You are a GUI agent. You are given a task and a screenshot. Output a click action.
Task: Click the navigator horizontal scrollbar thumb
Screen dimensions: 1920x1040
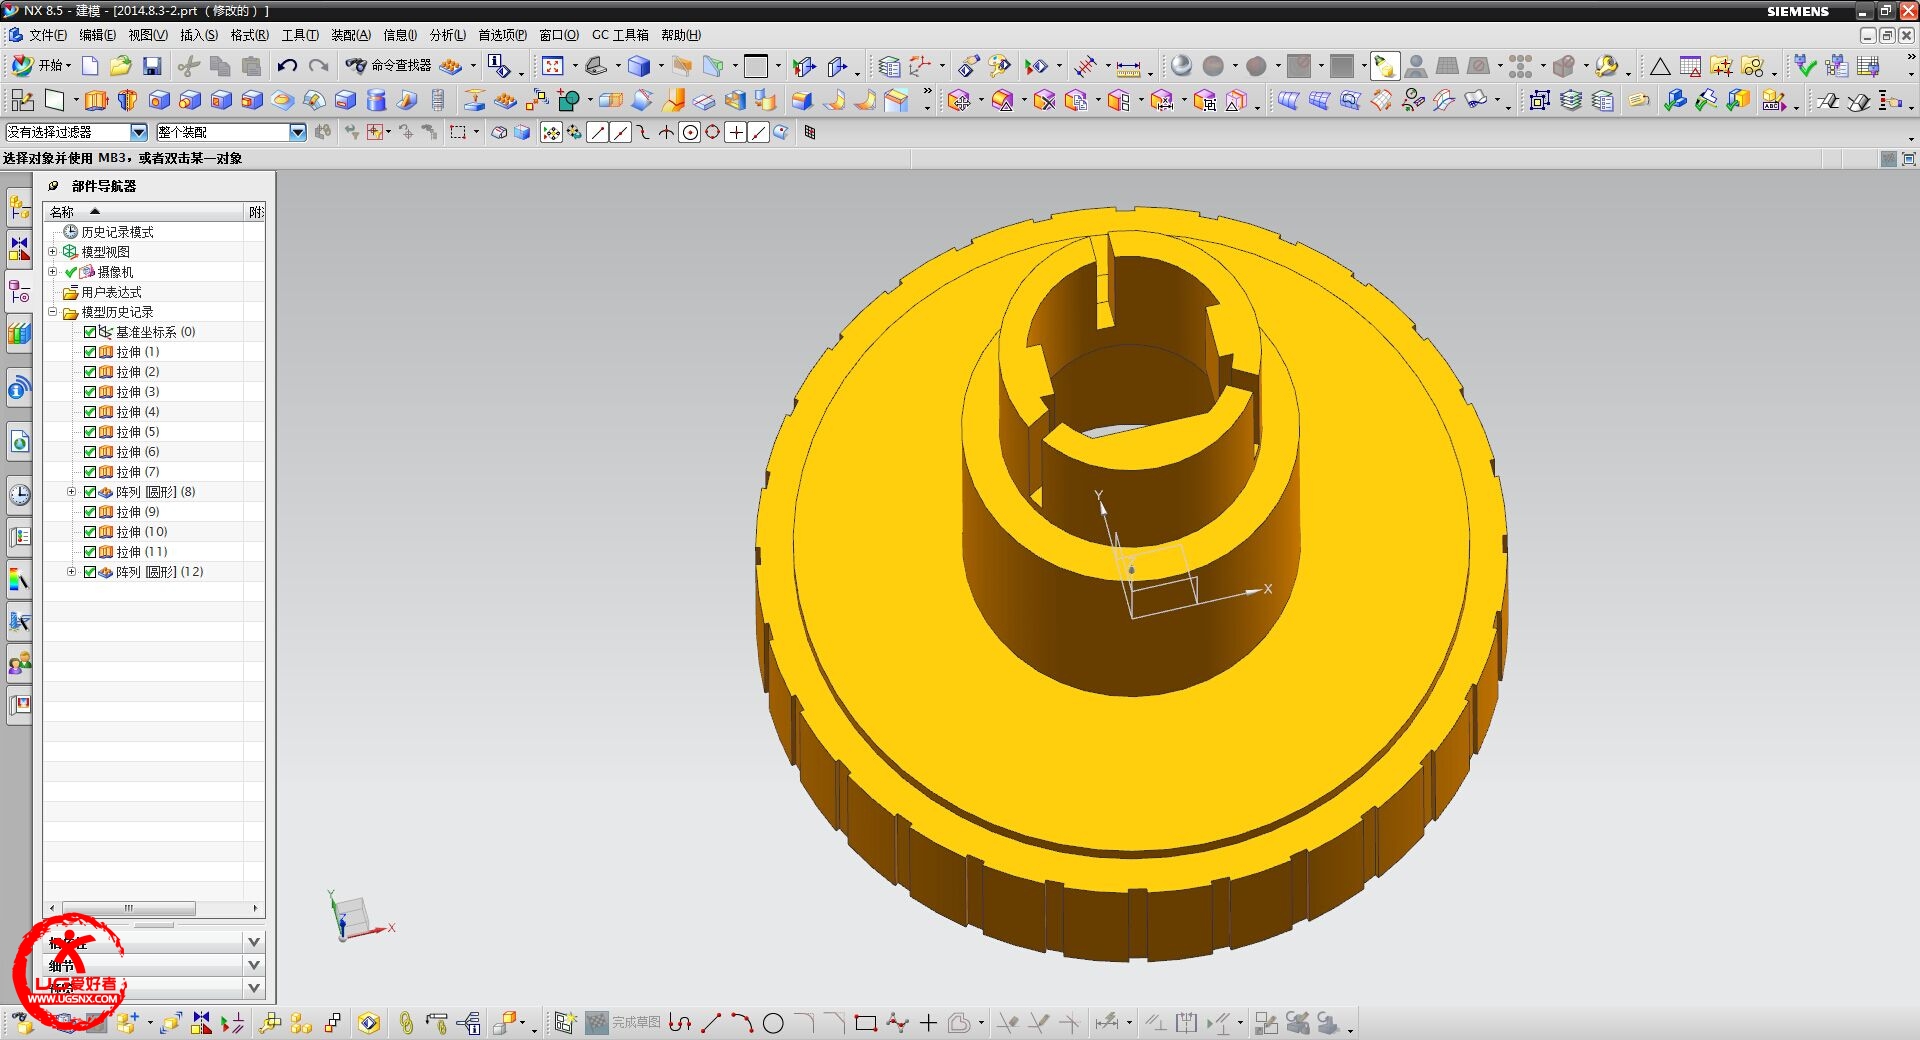click(x=129, y=908)
